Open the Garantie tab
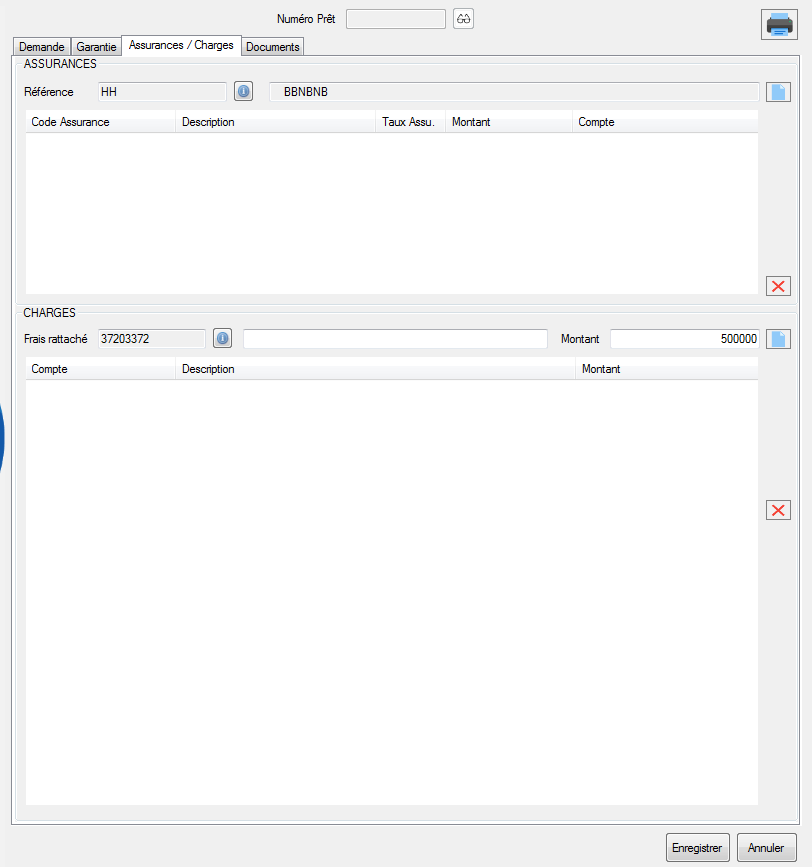 coord(96,47)
